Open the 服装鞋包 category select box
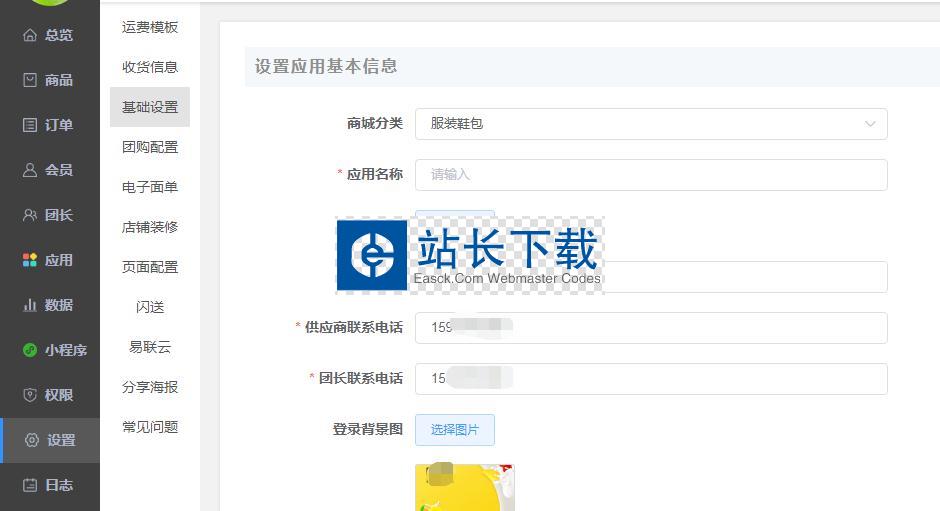940x511 pixels. click(x=640, y=124)
